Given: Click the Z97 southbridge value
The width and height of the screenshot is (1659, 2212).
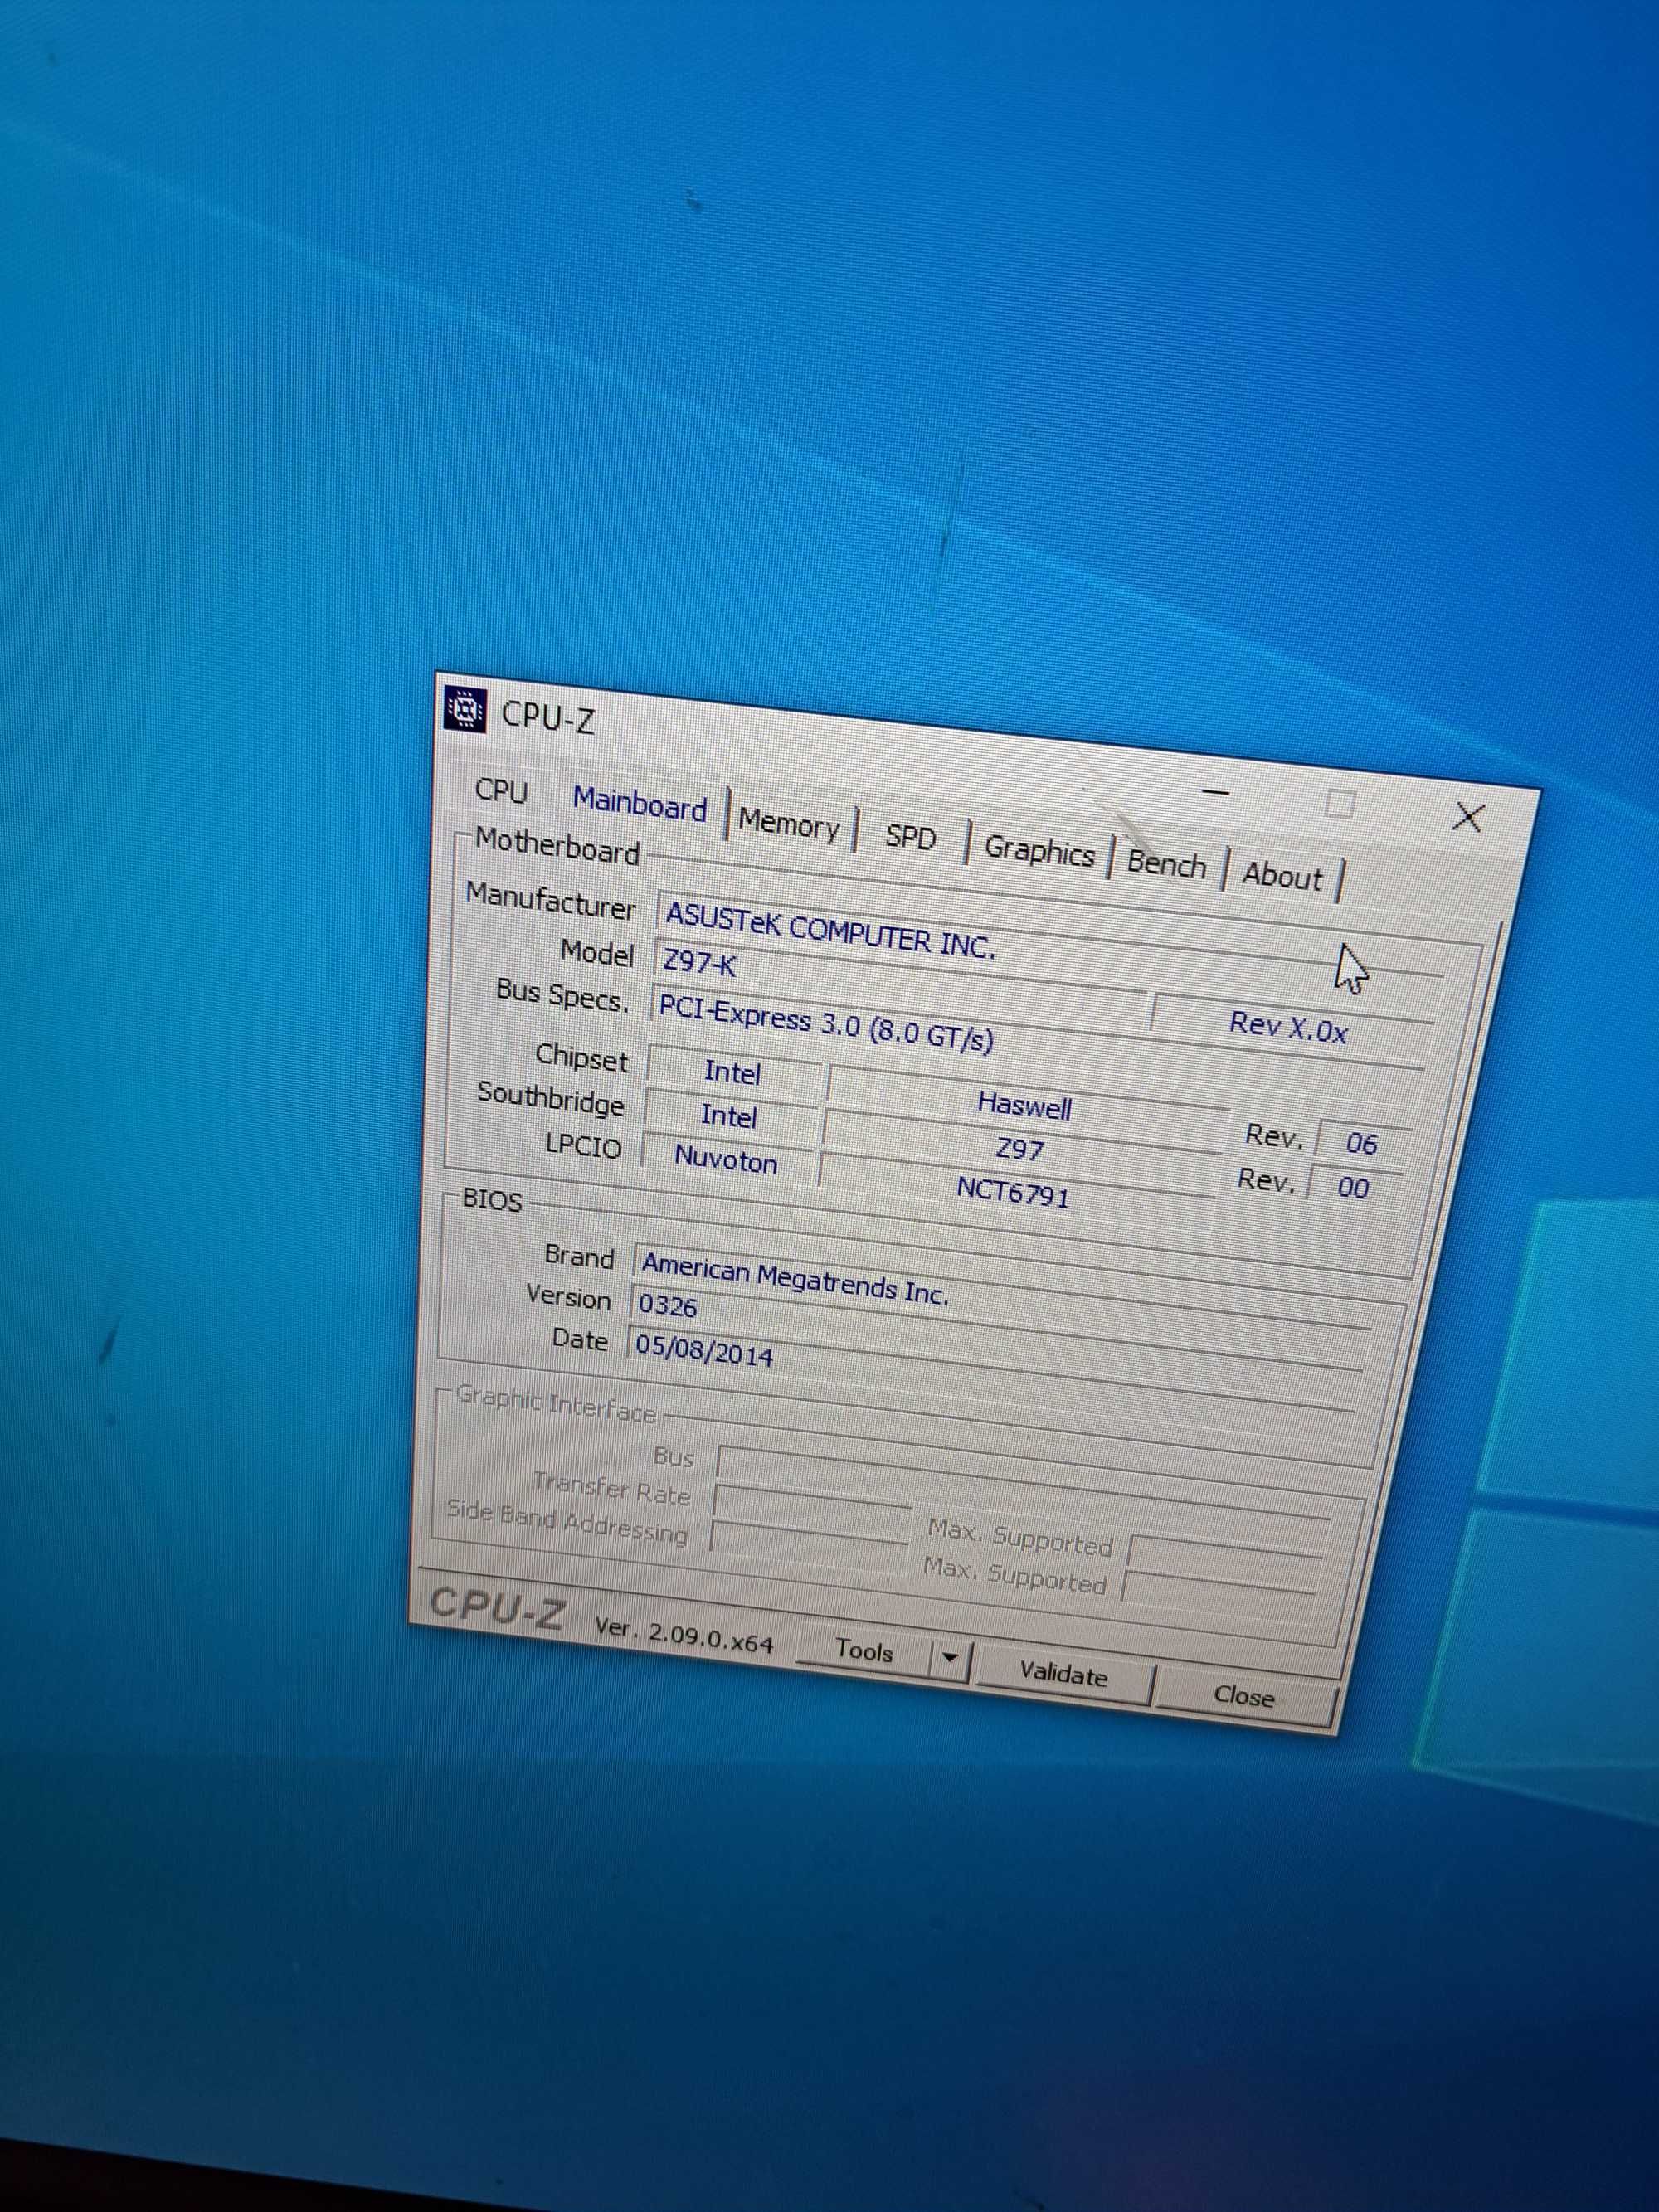Looking at the screenshot, I should [1020, 1149].
